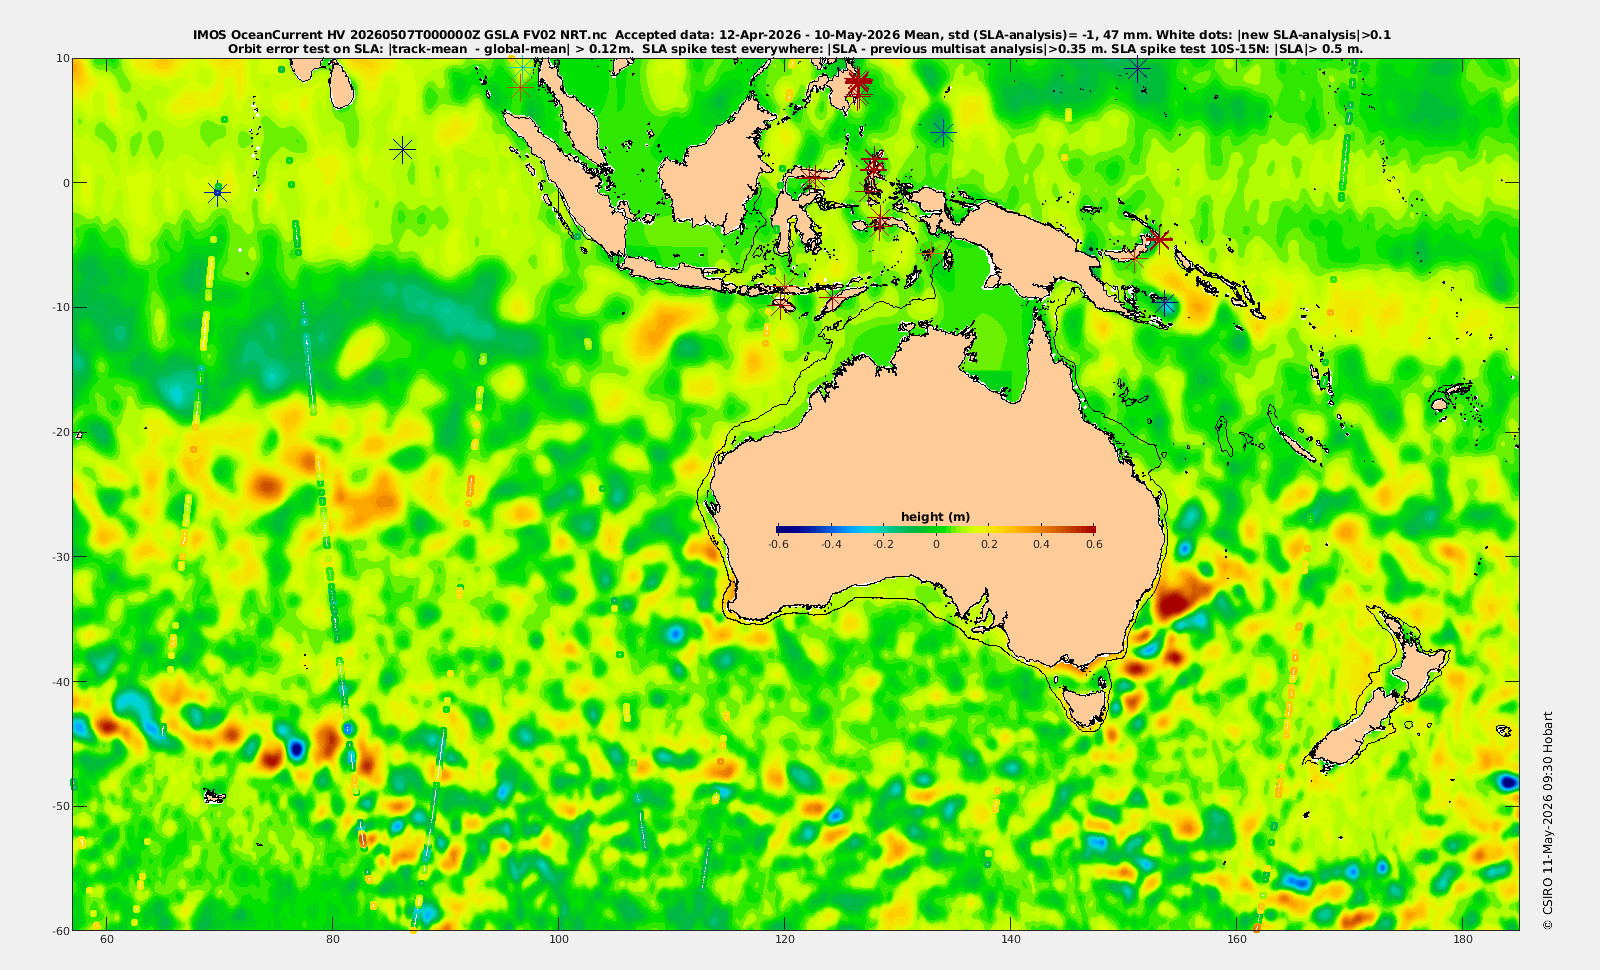Click the CSIRO copyright timestamp text

(x=1548, y=821)
